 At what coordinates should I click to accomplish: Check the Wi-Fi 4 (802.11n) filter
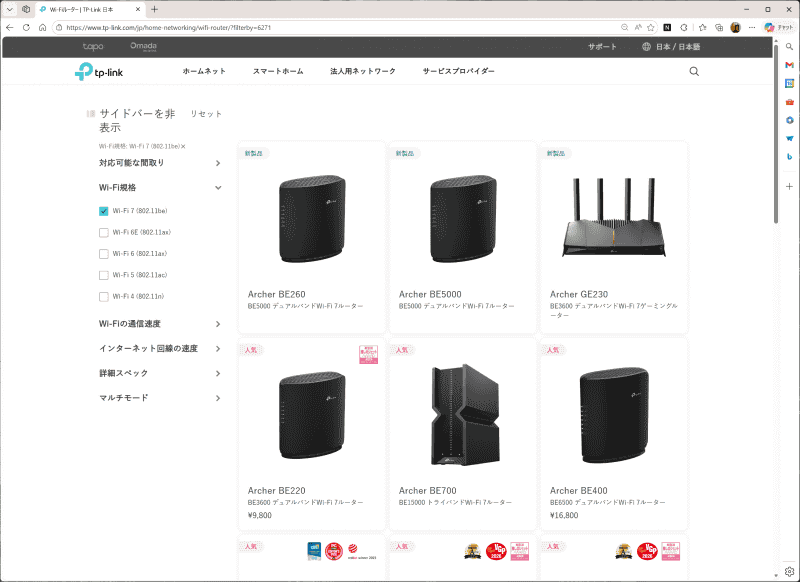click(x=103, y=296)
